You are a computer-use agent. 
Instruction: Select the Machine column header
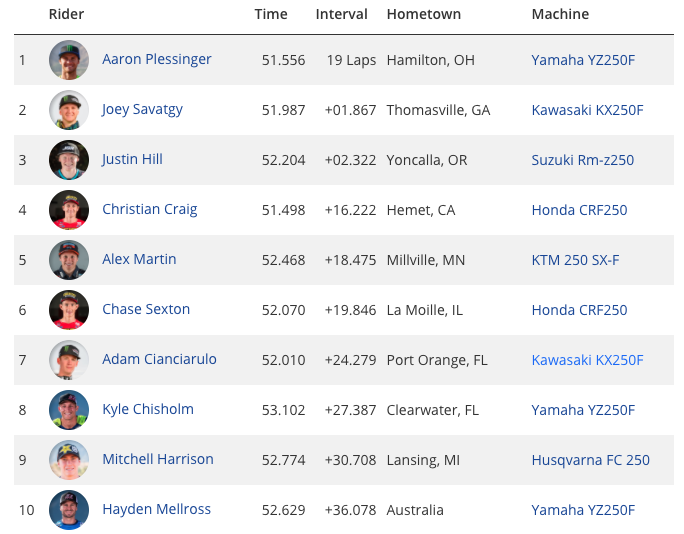[560, 14]
